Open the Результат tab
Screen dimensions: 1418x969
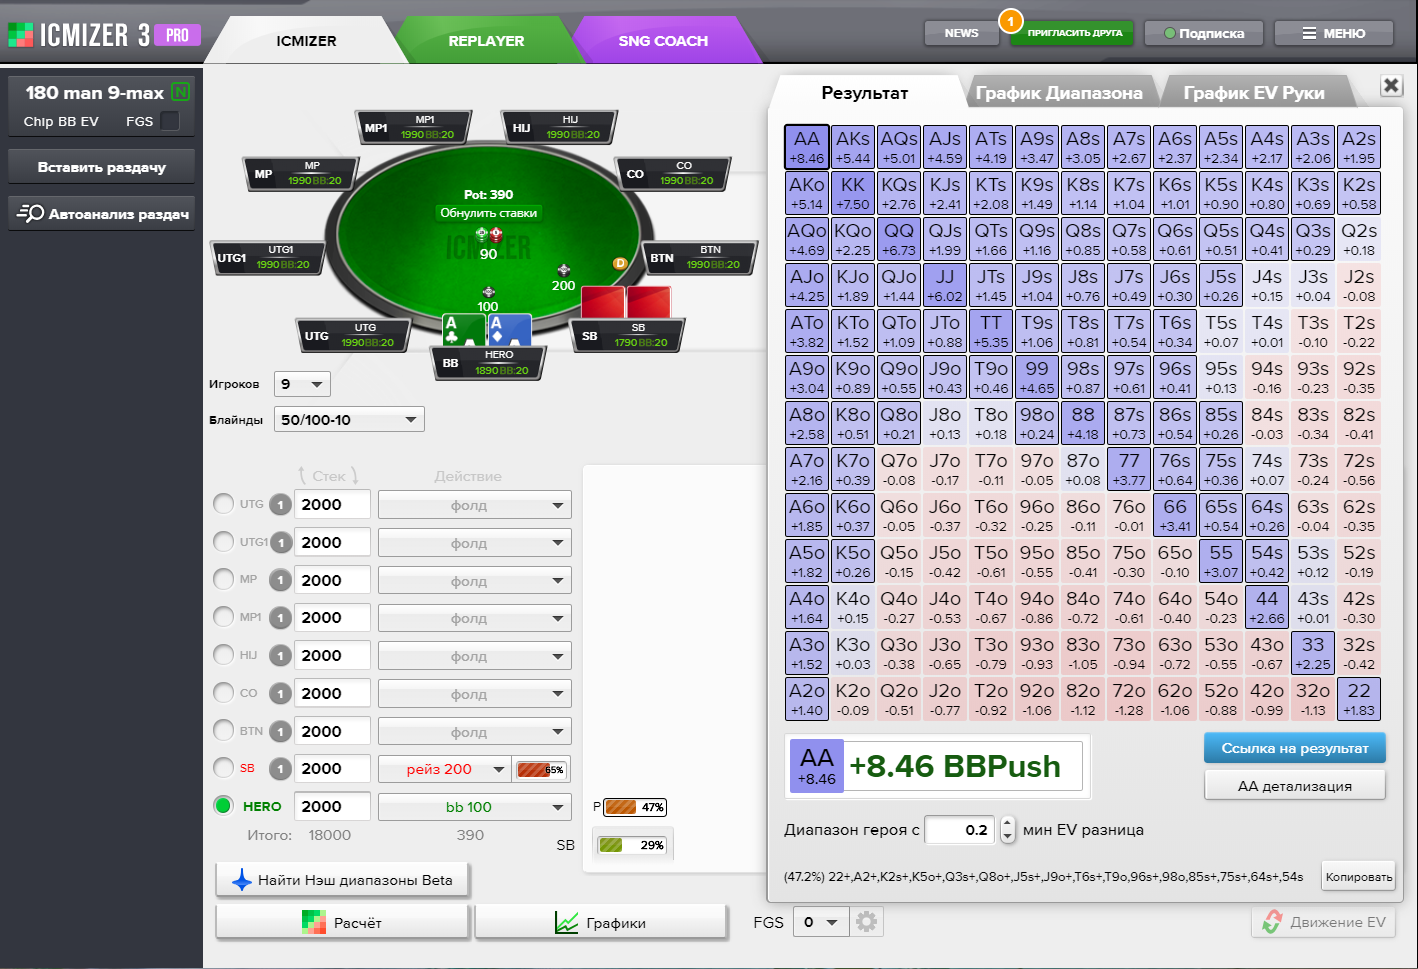pos(865,93)
